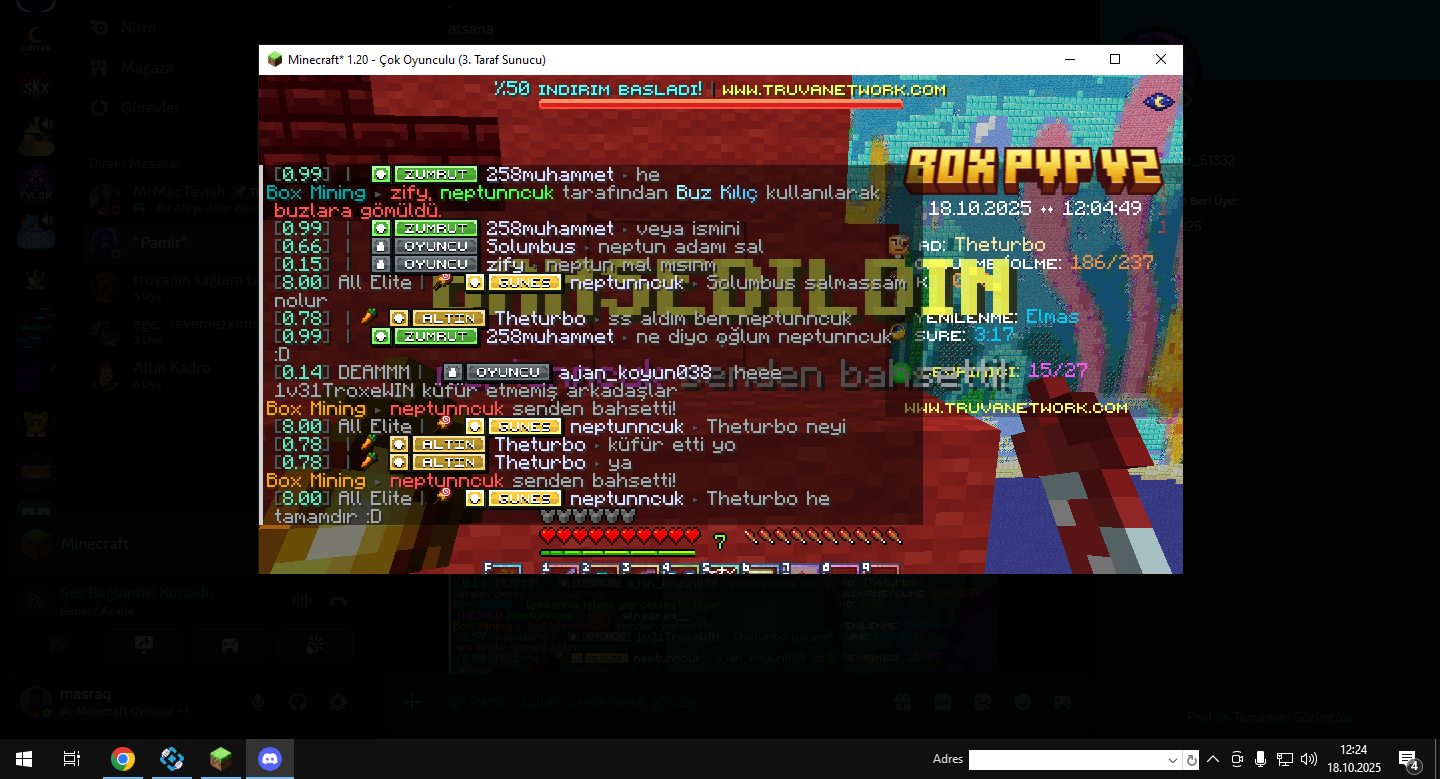1440x779 pixels.
Task: Toggle camera in voice panel
Action: (x=58, y=645)
